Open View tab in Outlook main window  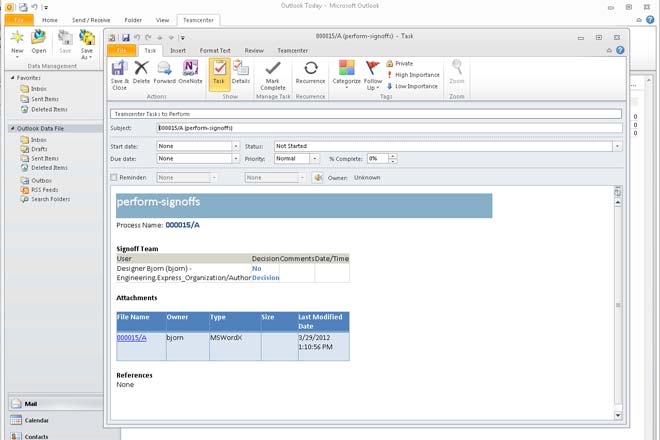[x=162, y=20]
